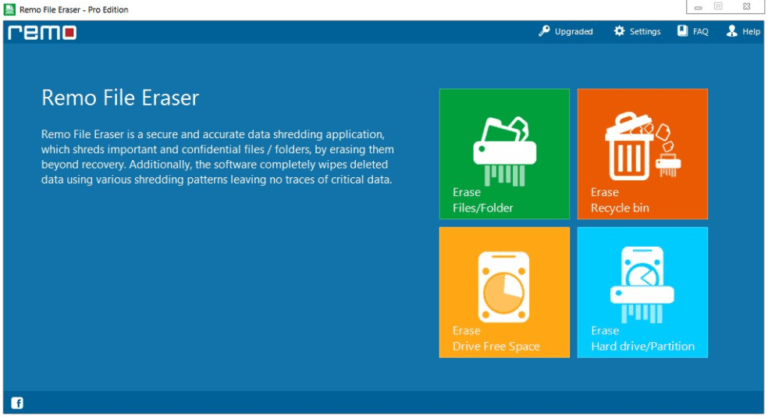Click the Remo File Eraser title bar icon
768x417 pixels.
(9, 9)
